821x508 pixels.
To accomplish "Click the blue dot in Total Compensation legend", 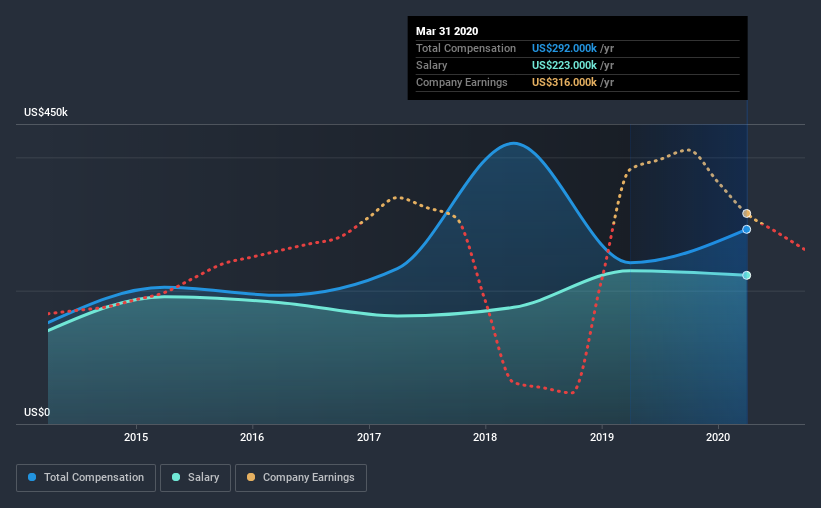I will click(x=32, y=477).
